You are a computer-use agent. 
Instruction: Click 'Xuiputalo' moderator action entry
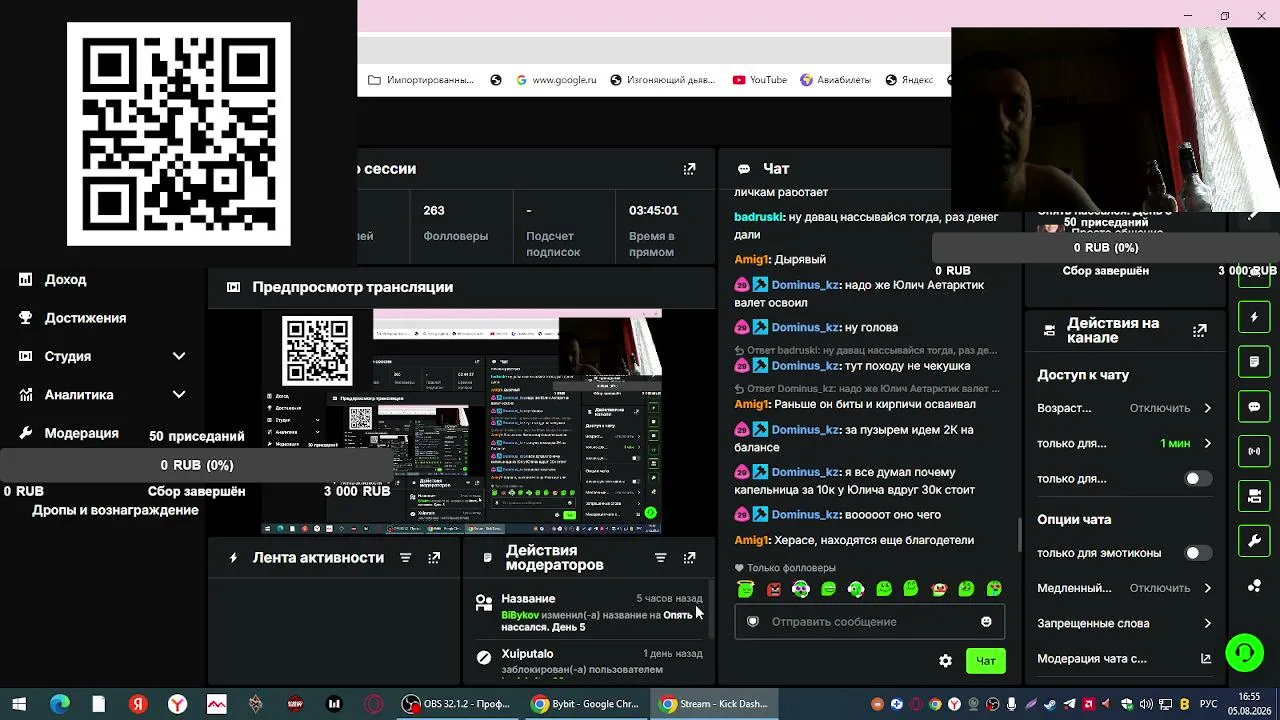[x=527, y=654]
